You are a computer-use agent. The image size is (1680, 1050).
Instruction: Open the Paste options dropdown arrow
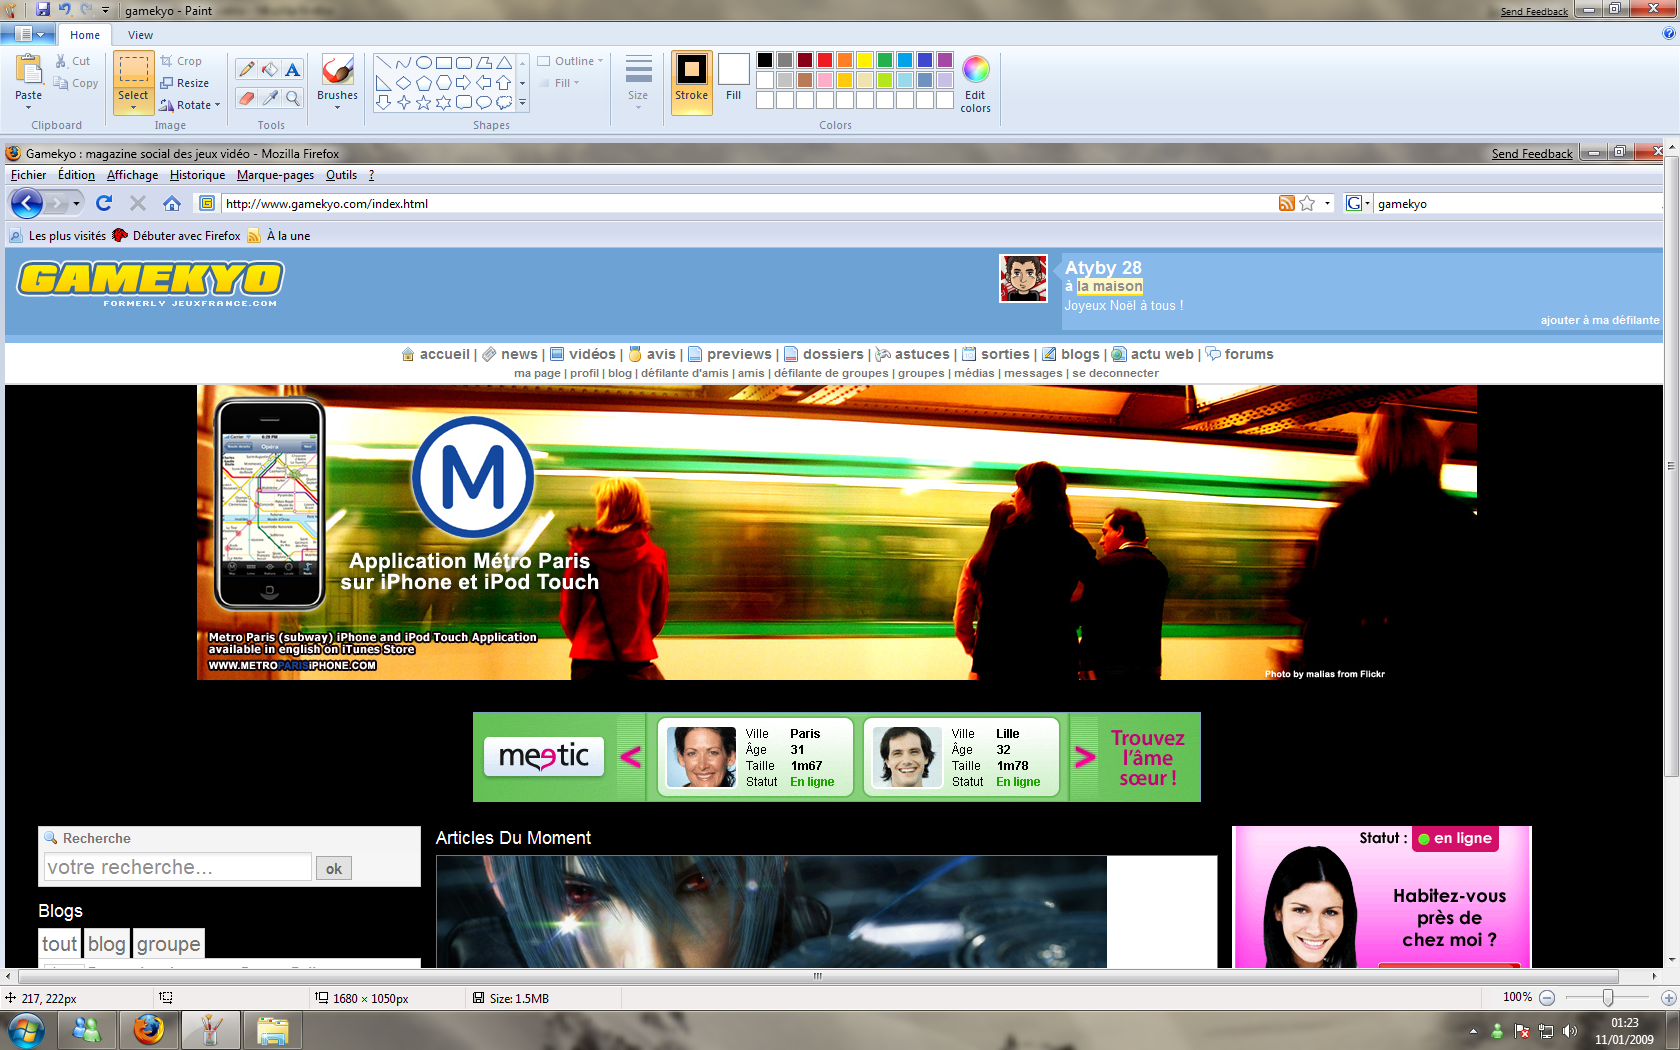tap(28, 107)
